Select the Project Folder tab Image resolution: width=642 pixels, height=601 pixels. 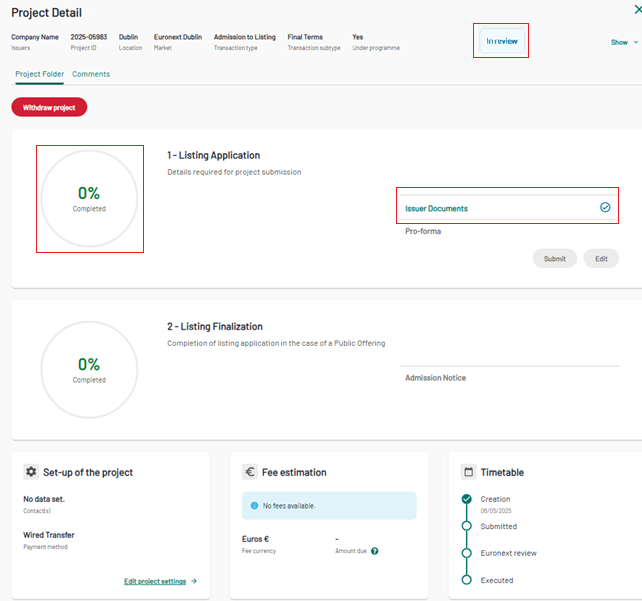[x=40, y=74]
